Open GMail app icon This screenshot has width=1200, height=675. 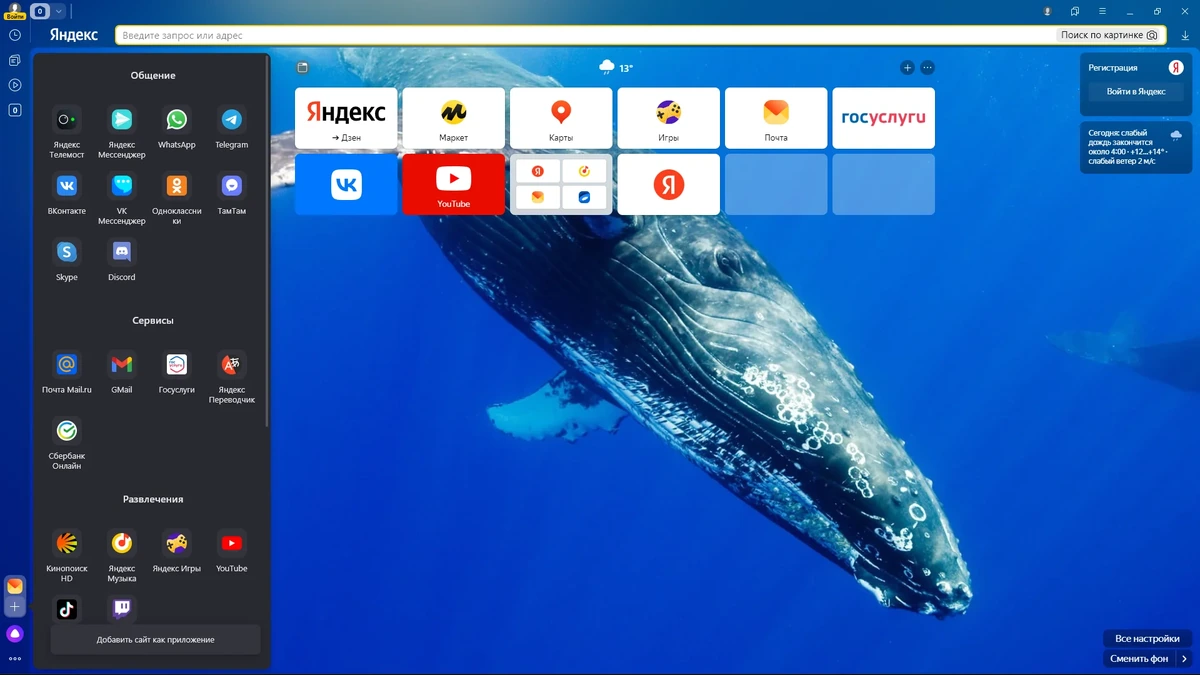click(122, 365)
